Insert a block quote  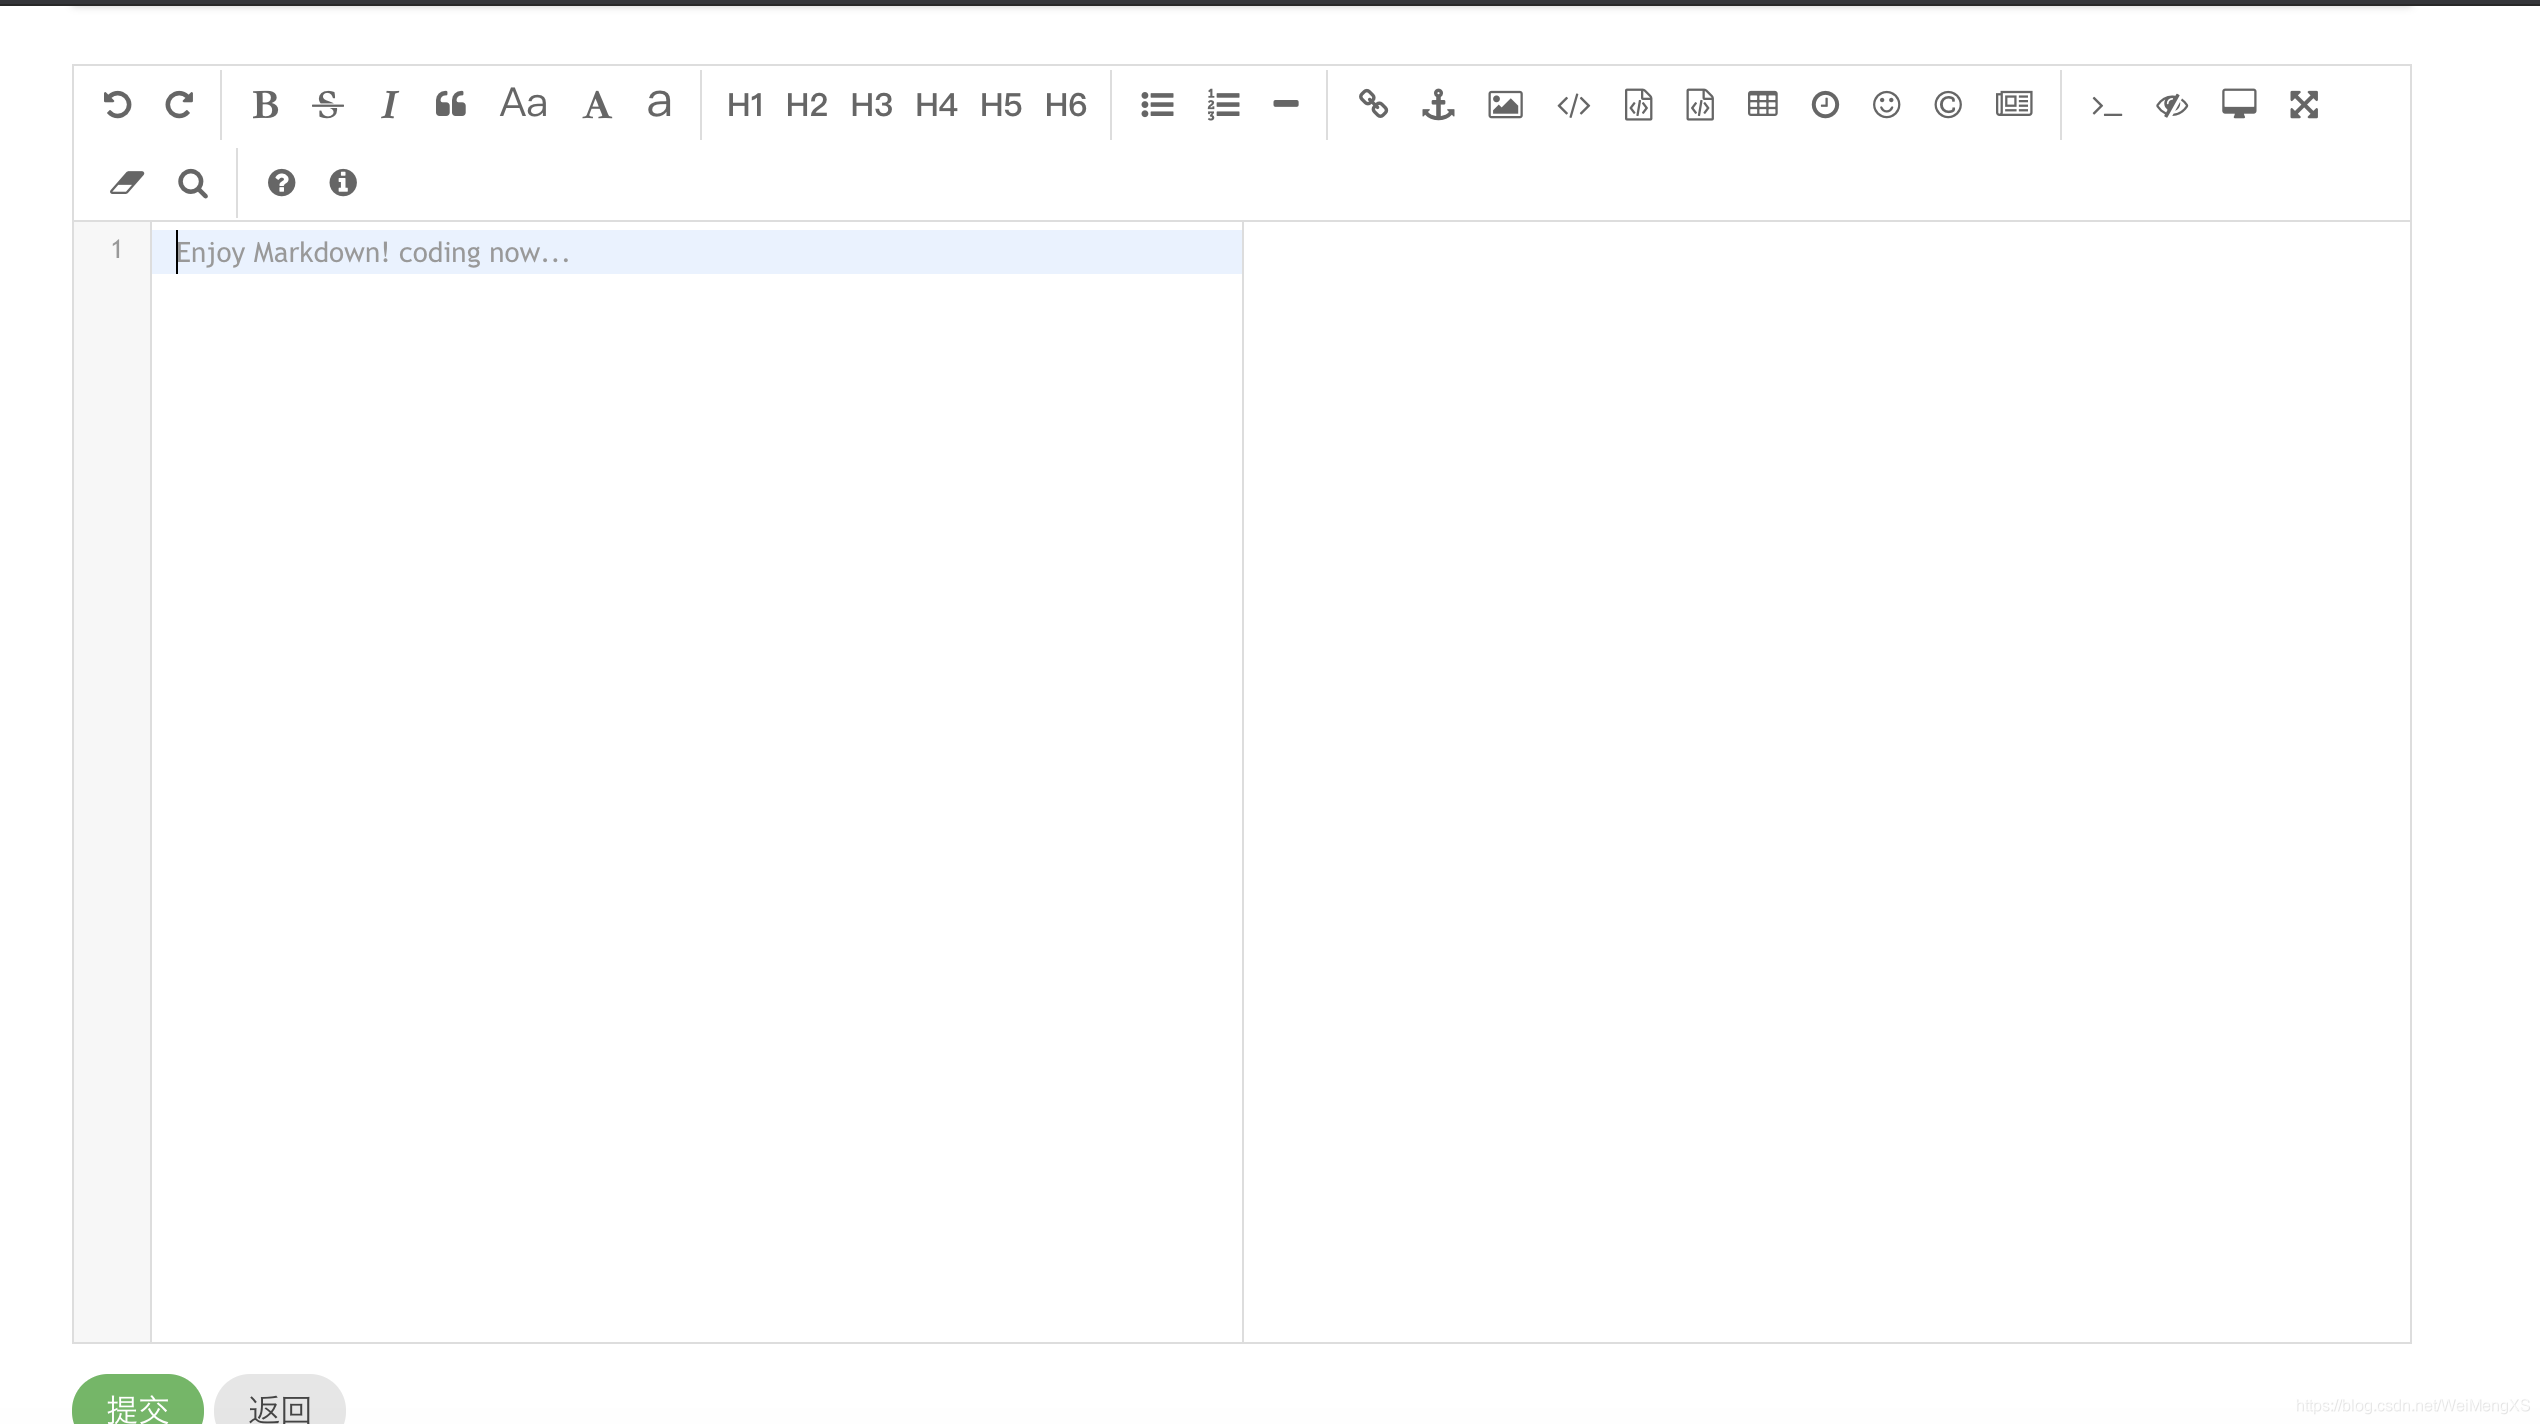tap(451, 105)
